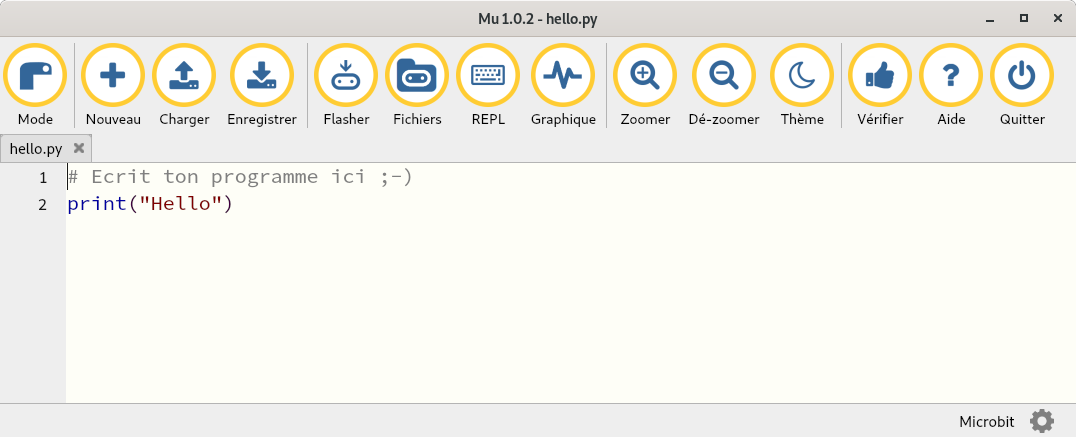Open the REPL keyboard icon
The image size is (1076, 437).
(488, 75)
